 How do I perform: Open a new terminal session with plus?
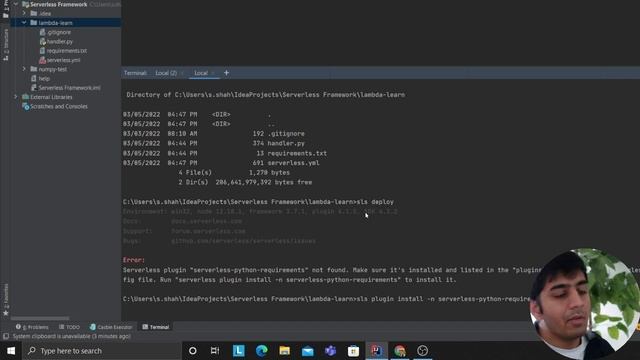coord(227,73)
